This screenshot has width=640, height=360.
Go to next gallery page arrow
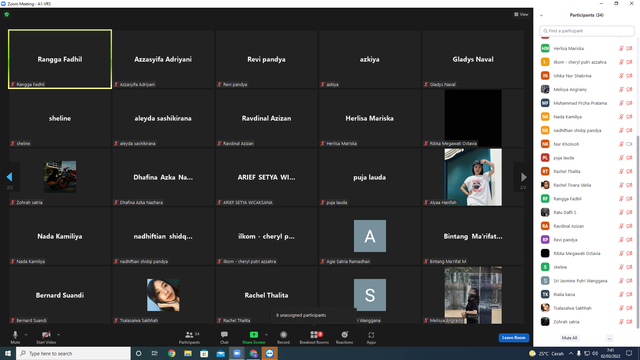(x=524, y=177)
